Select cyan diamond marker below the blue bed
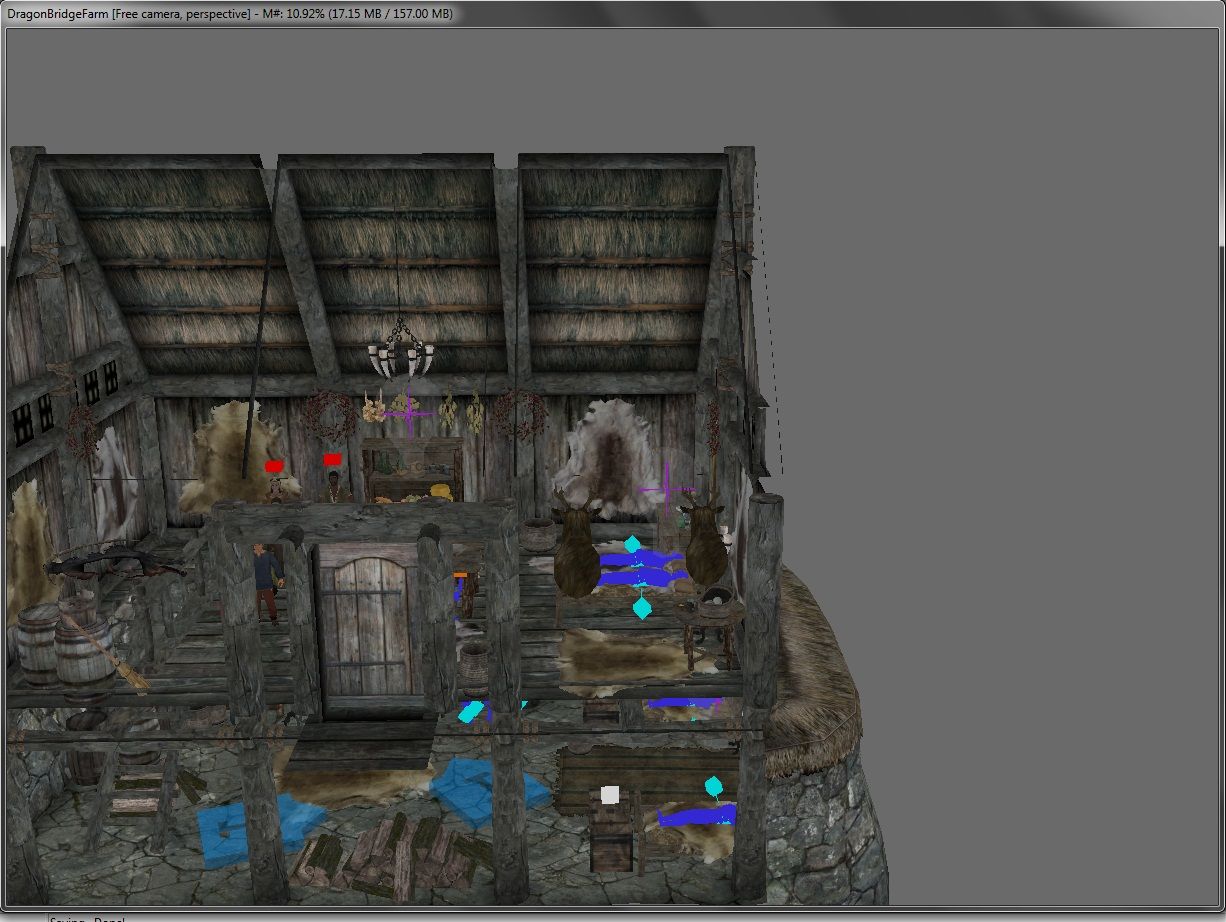 coord(642,607)
